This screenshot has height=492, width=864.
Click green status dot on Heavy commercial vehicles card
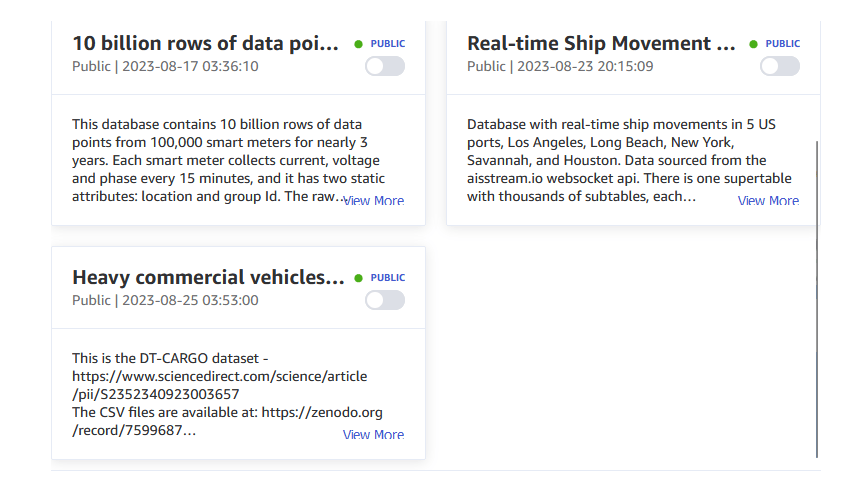[x=359, y=278]
